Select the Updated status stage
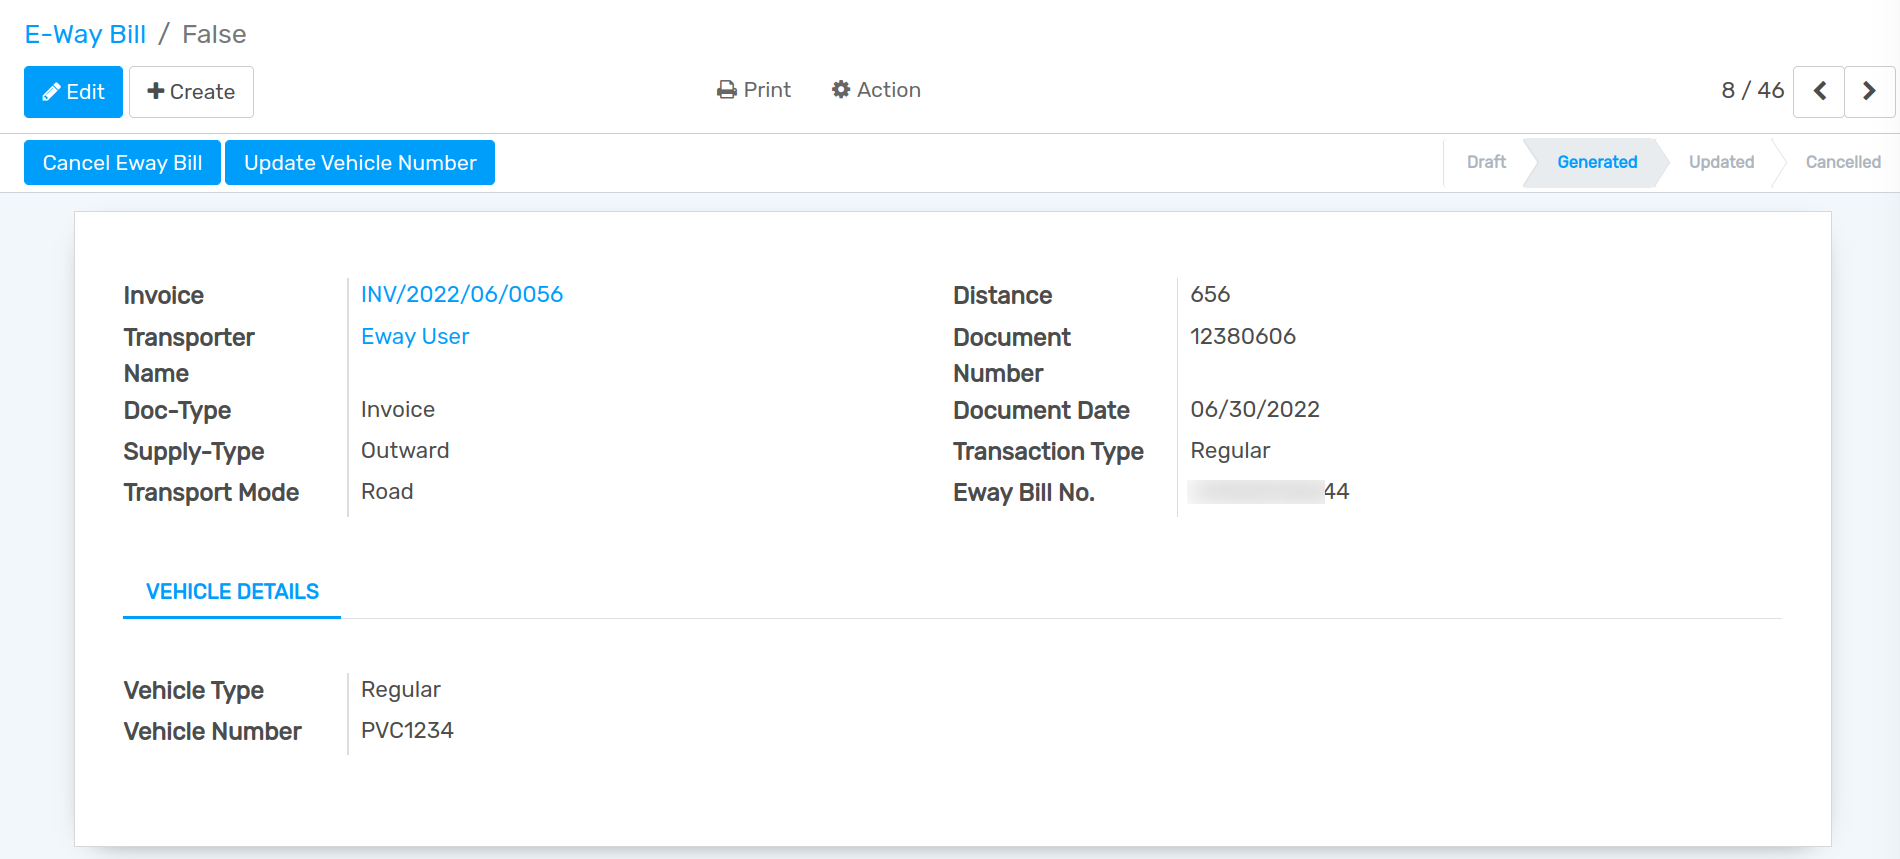The width and height of the screenshot is (1900, 859). click(x=1720, y=162)
